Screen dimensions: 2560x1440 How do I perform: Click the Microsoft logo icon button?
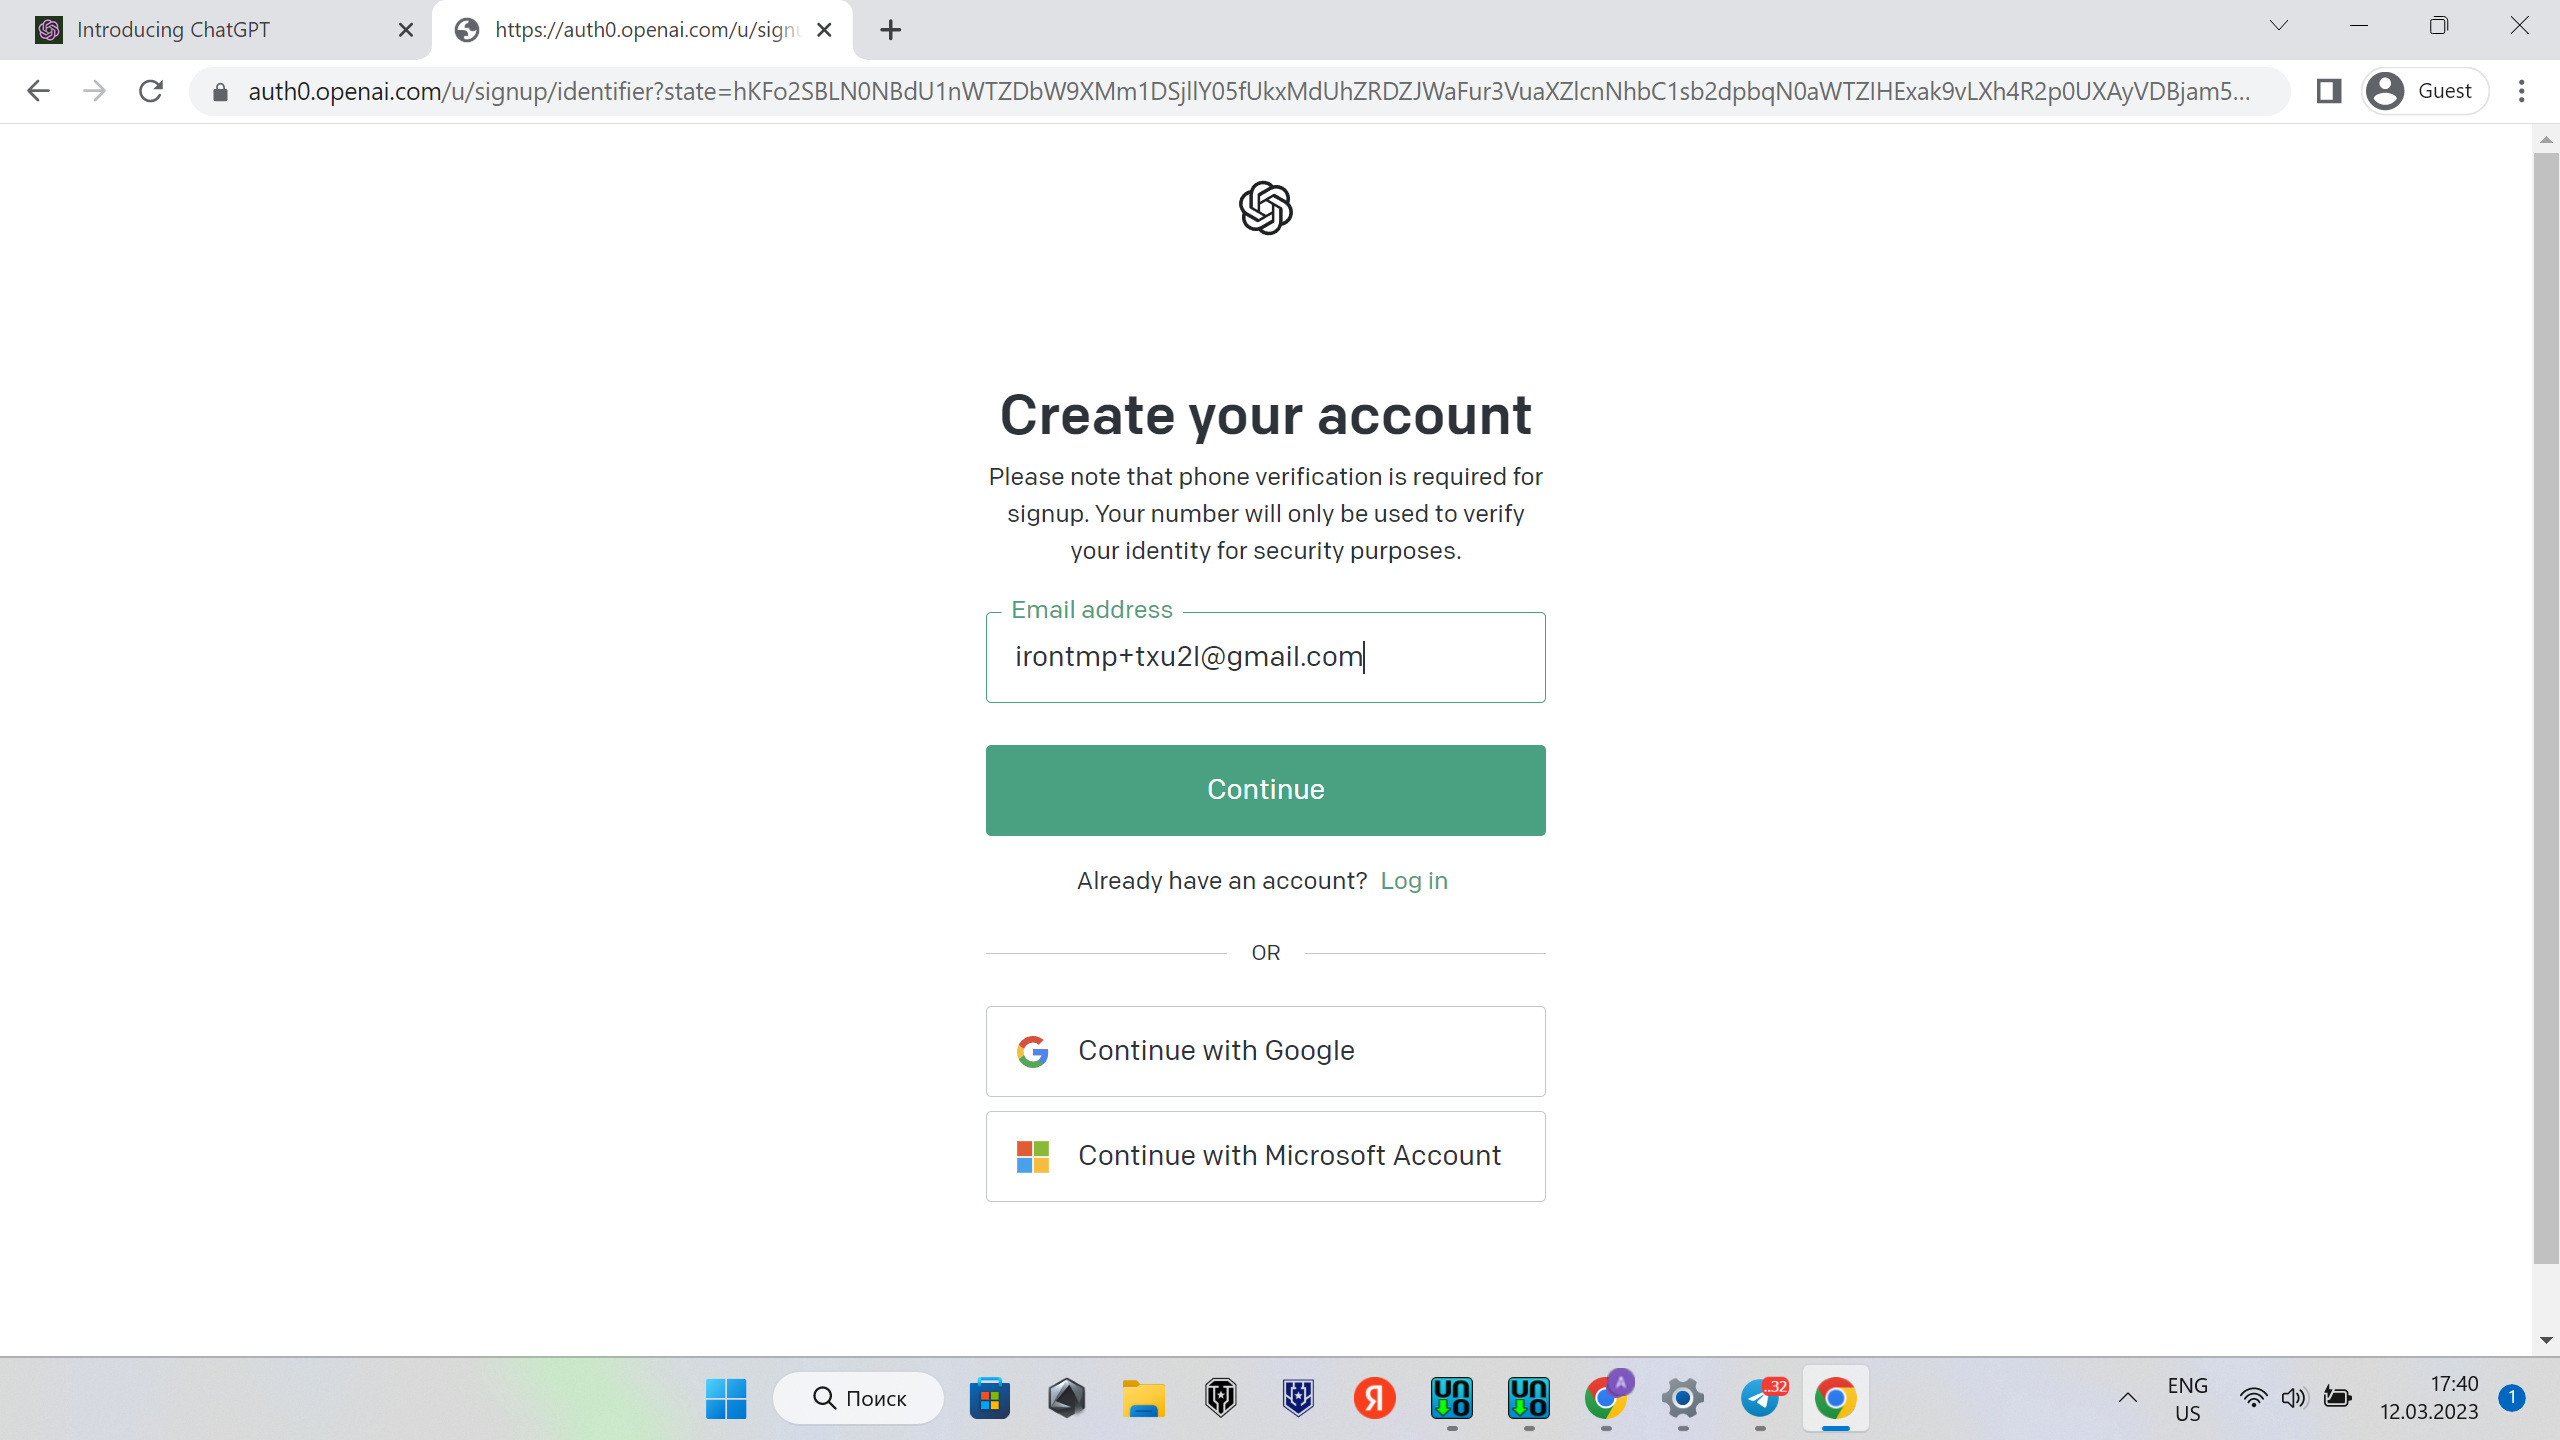tap(1032, 1157)
